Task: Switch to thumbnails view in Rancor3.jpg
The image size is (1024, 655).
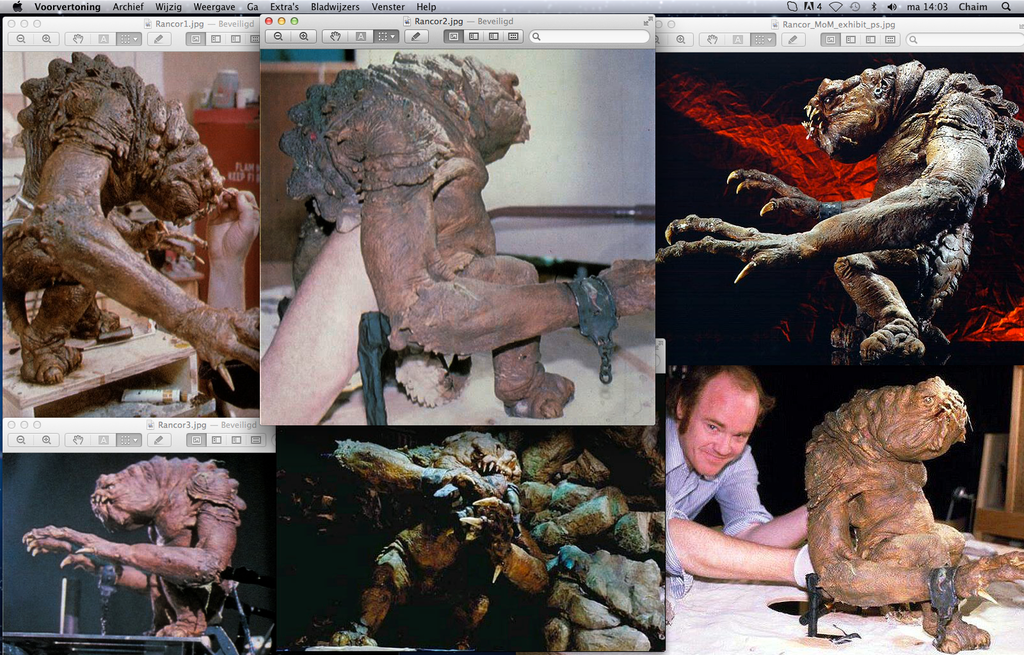Action: tap(216, 440)
